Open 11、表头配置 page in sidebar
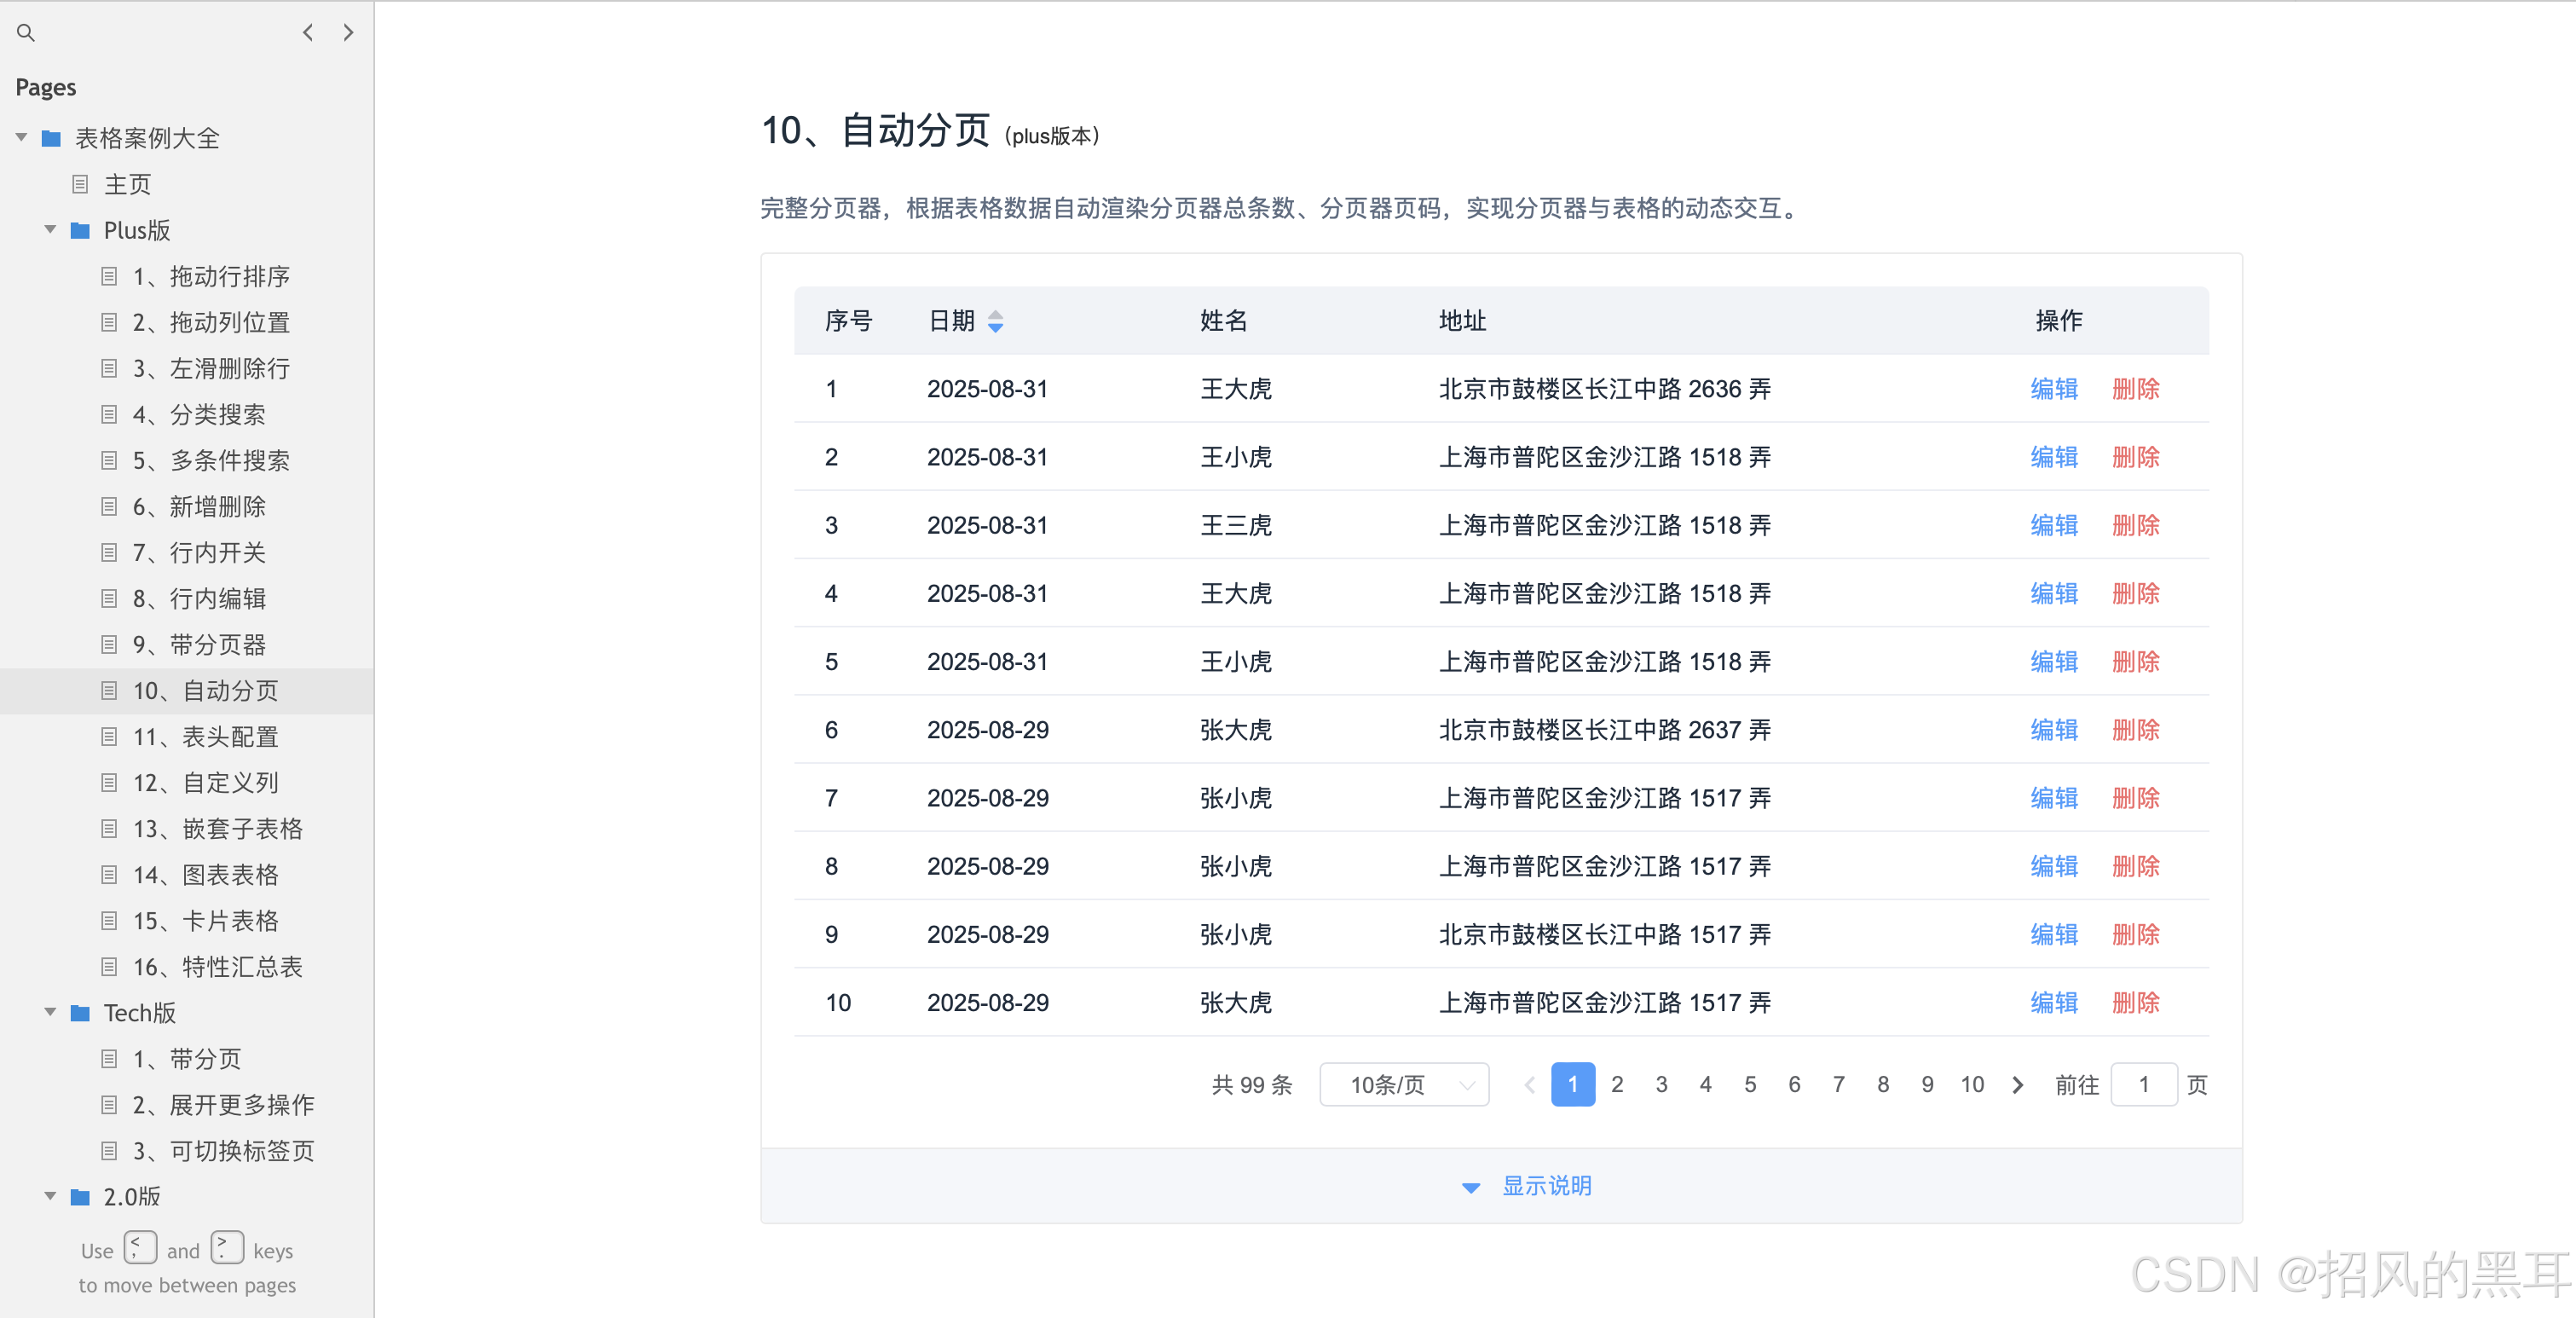Image resolution: width=2576 pixels, height=1318 pixels. click(x=205, y=737)
